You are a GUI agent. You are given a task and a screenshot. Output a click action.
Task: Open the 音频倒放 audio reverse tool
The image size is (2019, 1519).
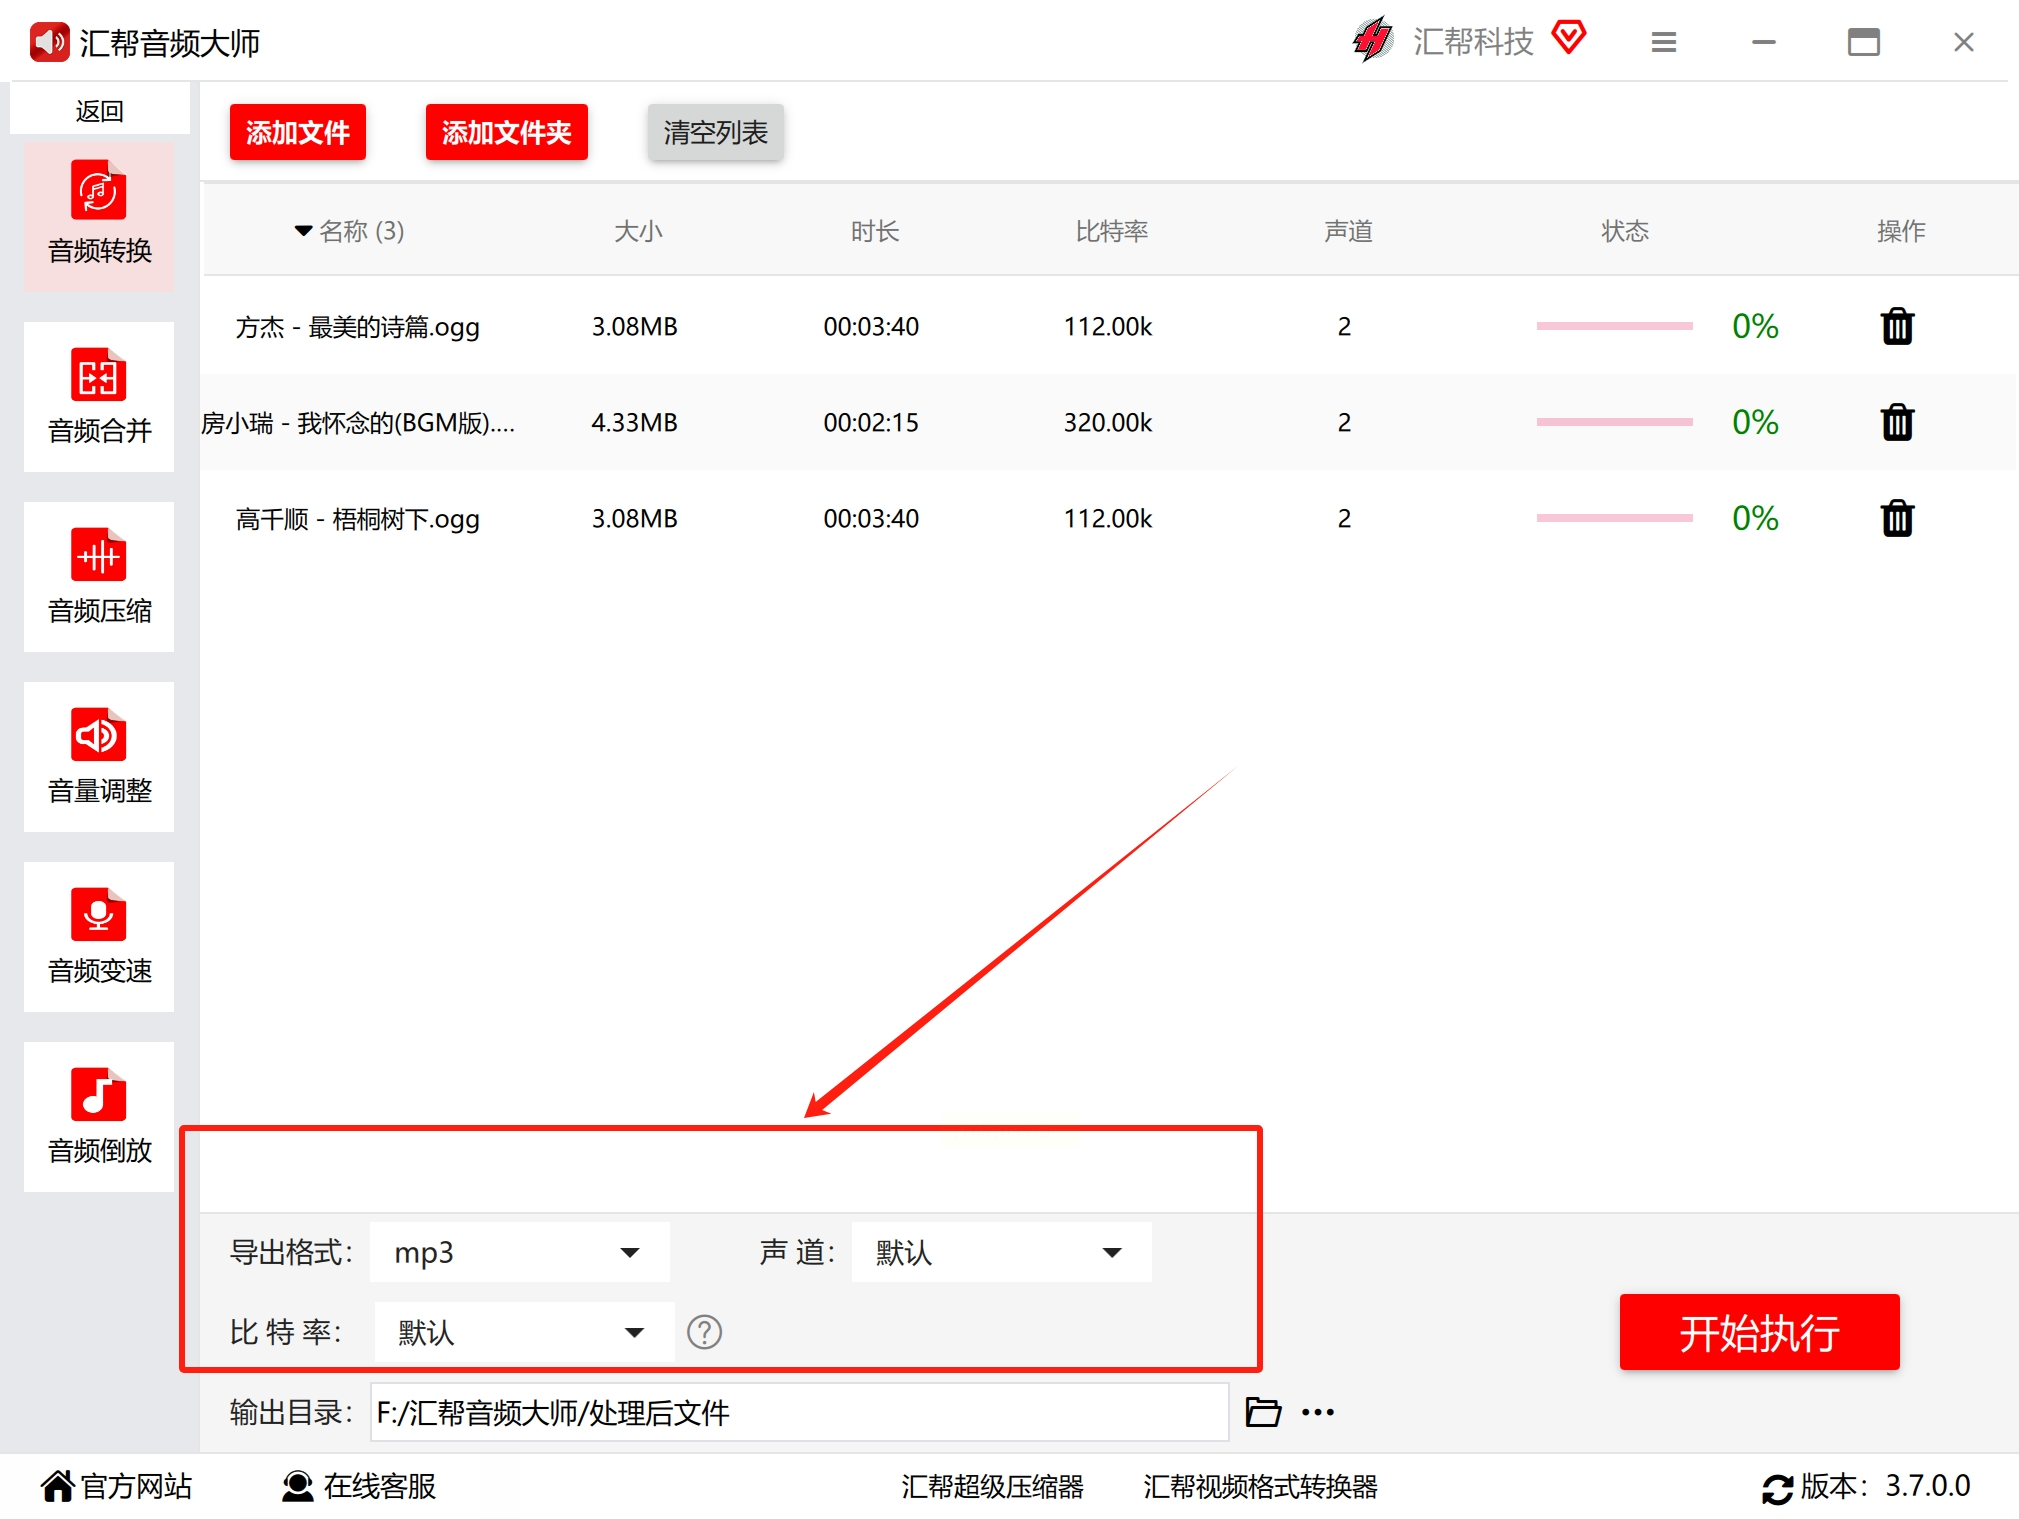pos(99,1117)
